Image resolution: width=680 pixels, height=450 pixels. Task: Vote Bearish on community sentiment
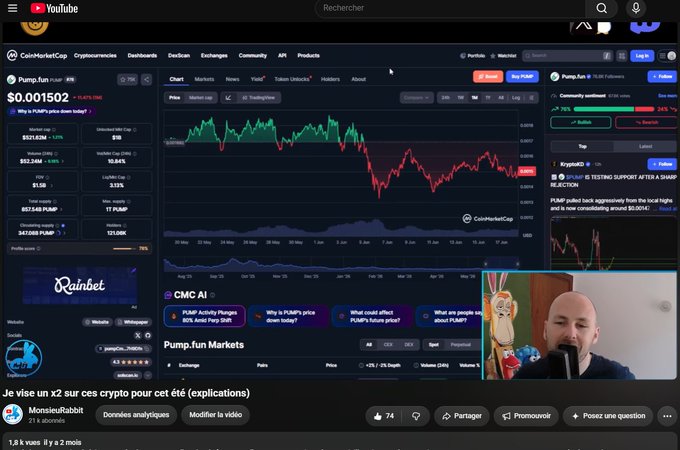[x=646, y=122]
